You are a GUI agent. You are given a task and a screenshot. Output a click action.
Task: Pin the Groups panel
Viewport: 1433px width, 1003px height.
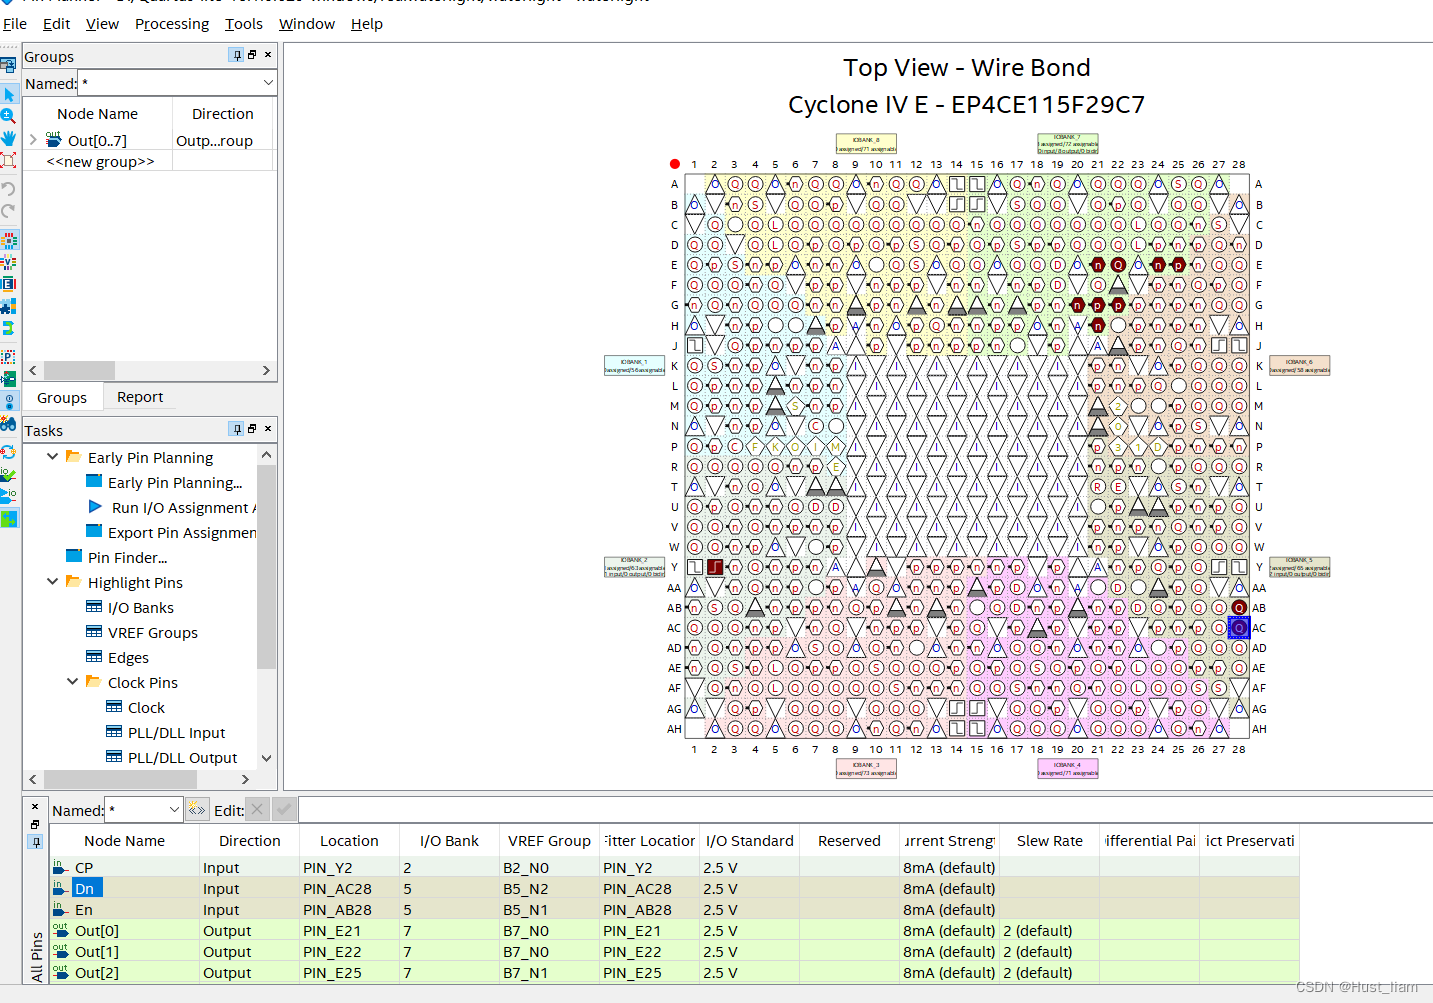pyautogui.click(x=236, y=55)
